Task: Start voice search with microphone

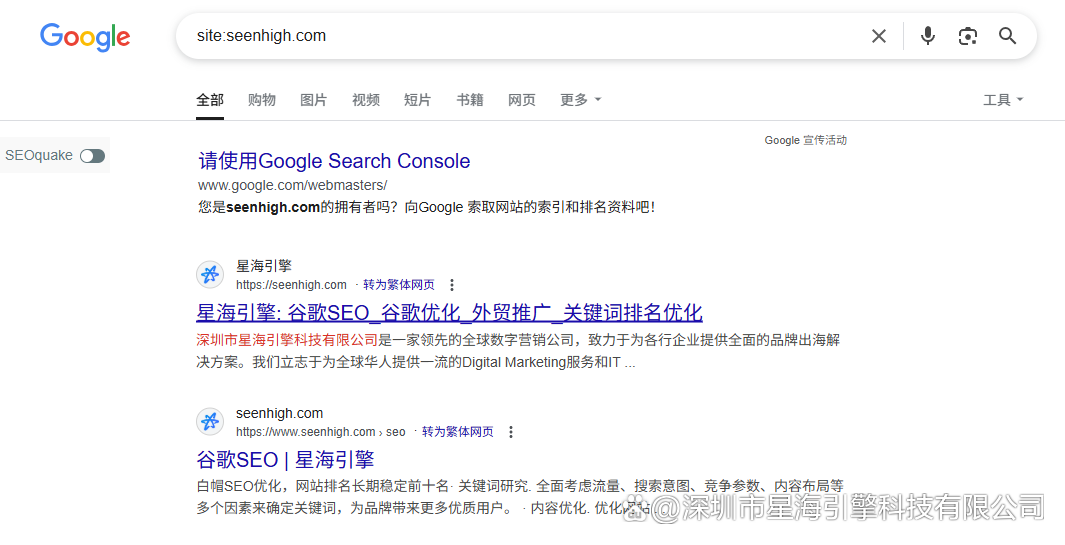Action: pos(928,36)
